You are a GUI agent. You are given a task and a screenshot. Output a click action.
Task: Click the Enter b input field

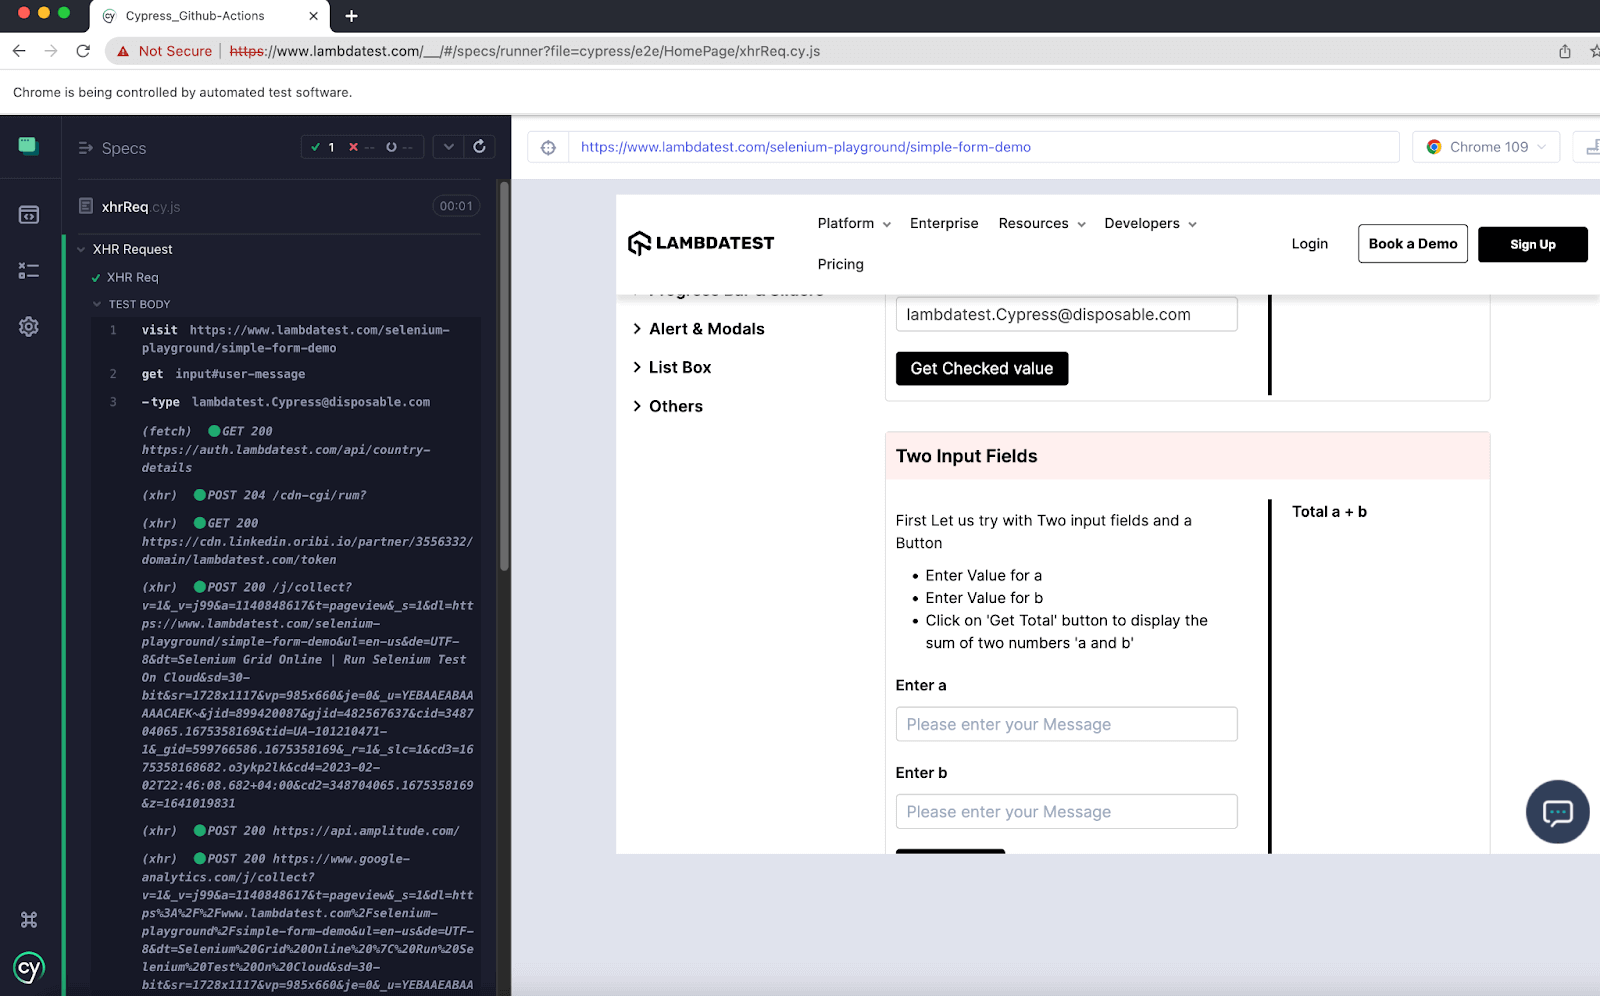tap(1066, 811)
